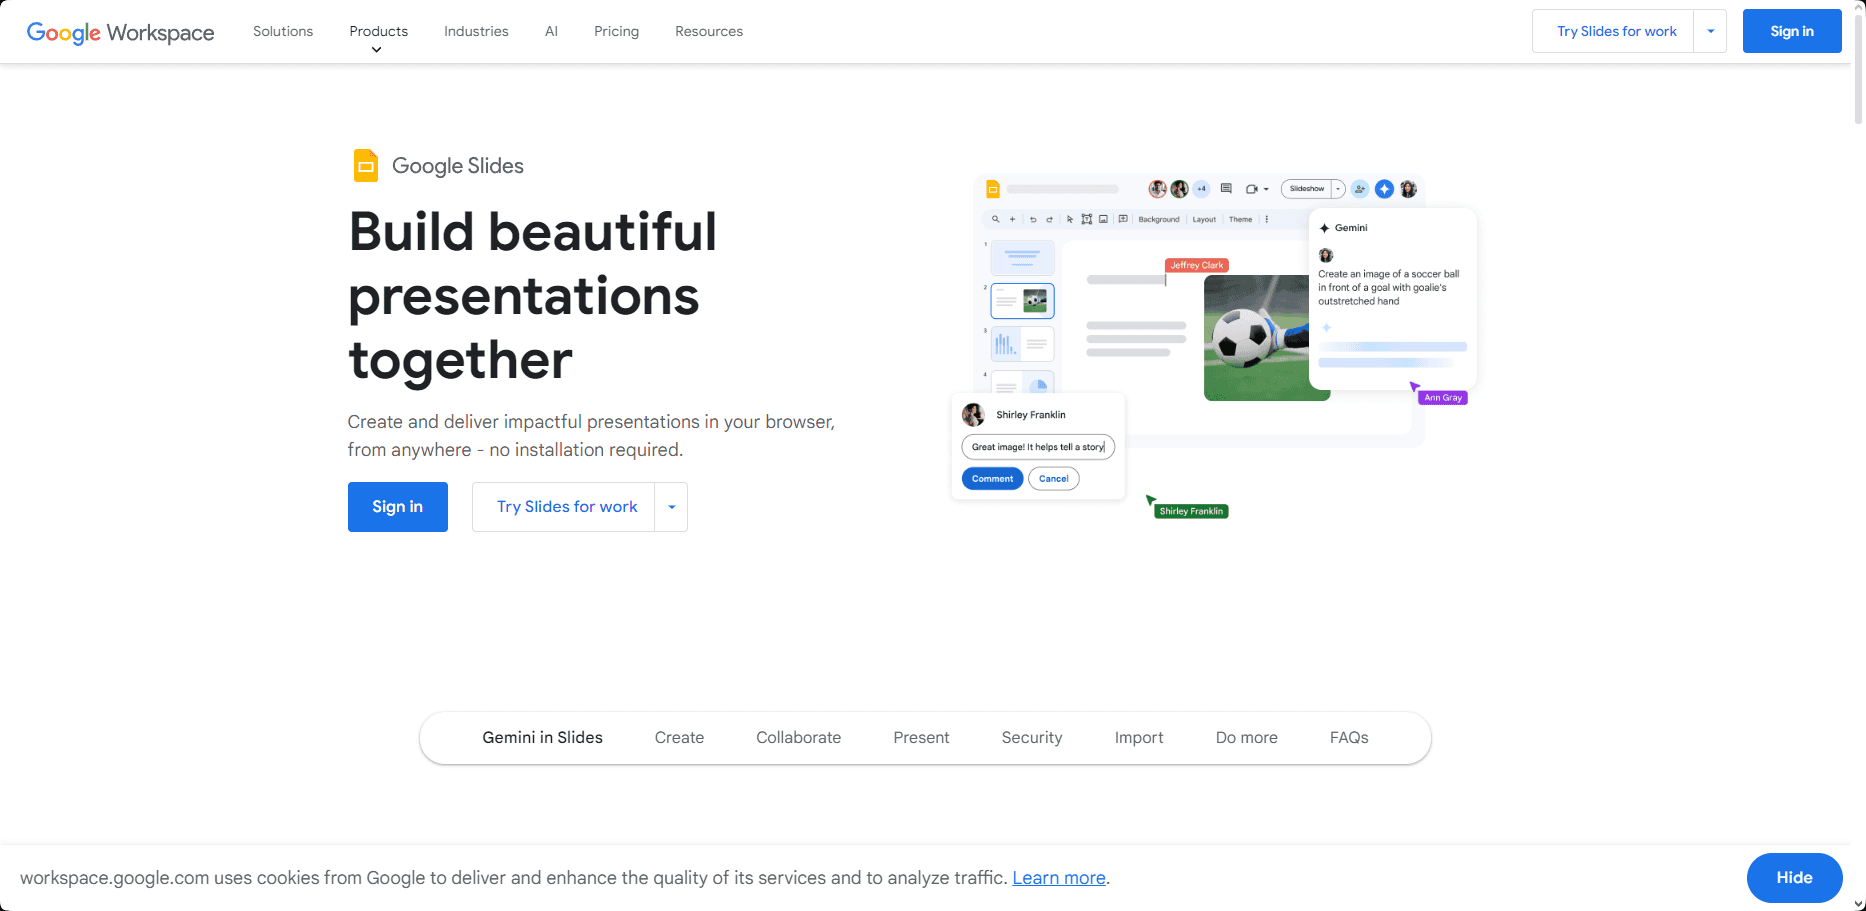The width and height of the screenshot is (1866, 911).
Task: Jump to the Security section
Action: click(1032, 738)
